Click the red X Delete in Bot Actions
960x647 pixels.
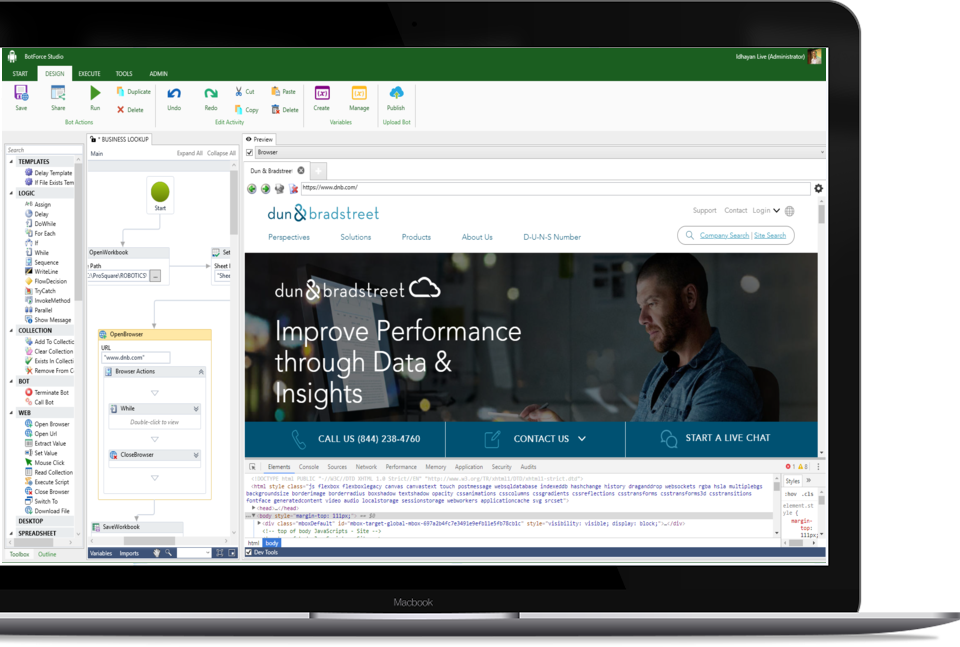click(121, 110)
